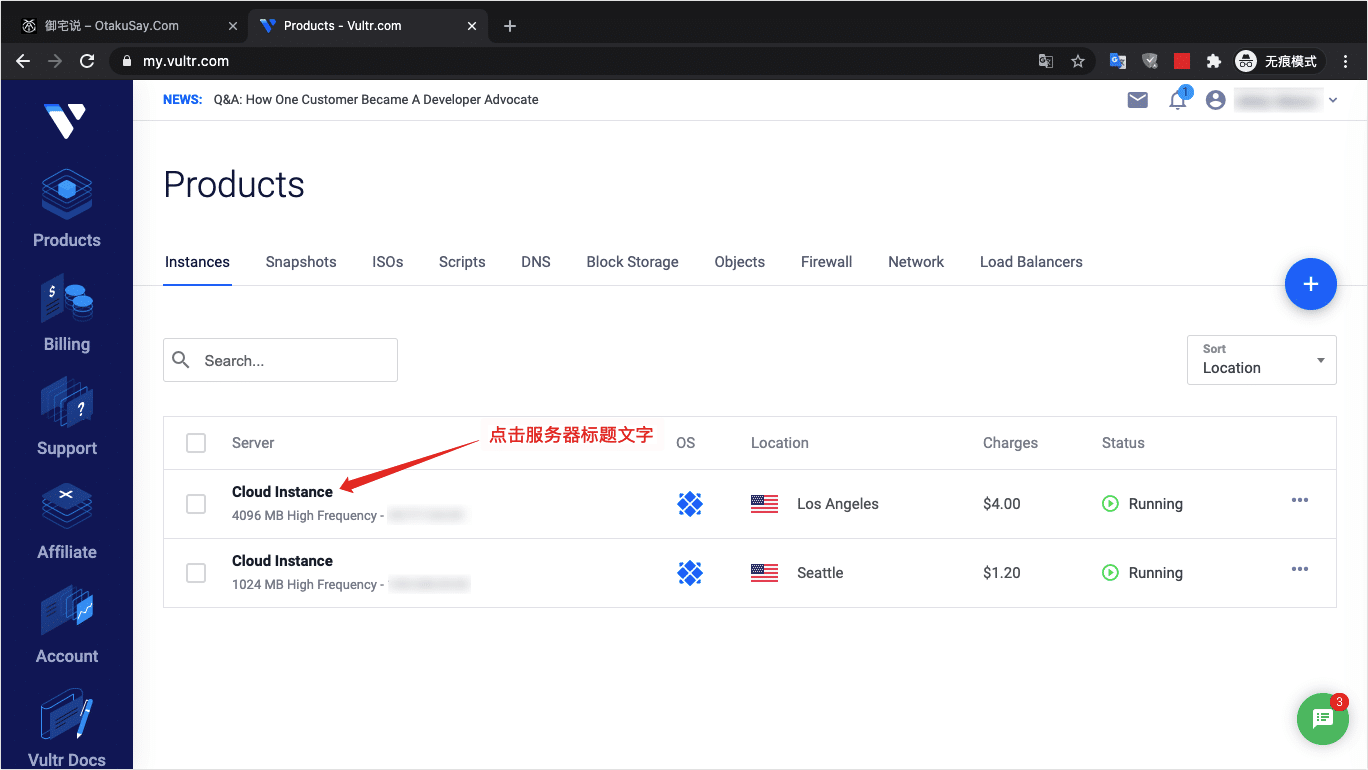Open the Firewall tab

coord(827,262)
